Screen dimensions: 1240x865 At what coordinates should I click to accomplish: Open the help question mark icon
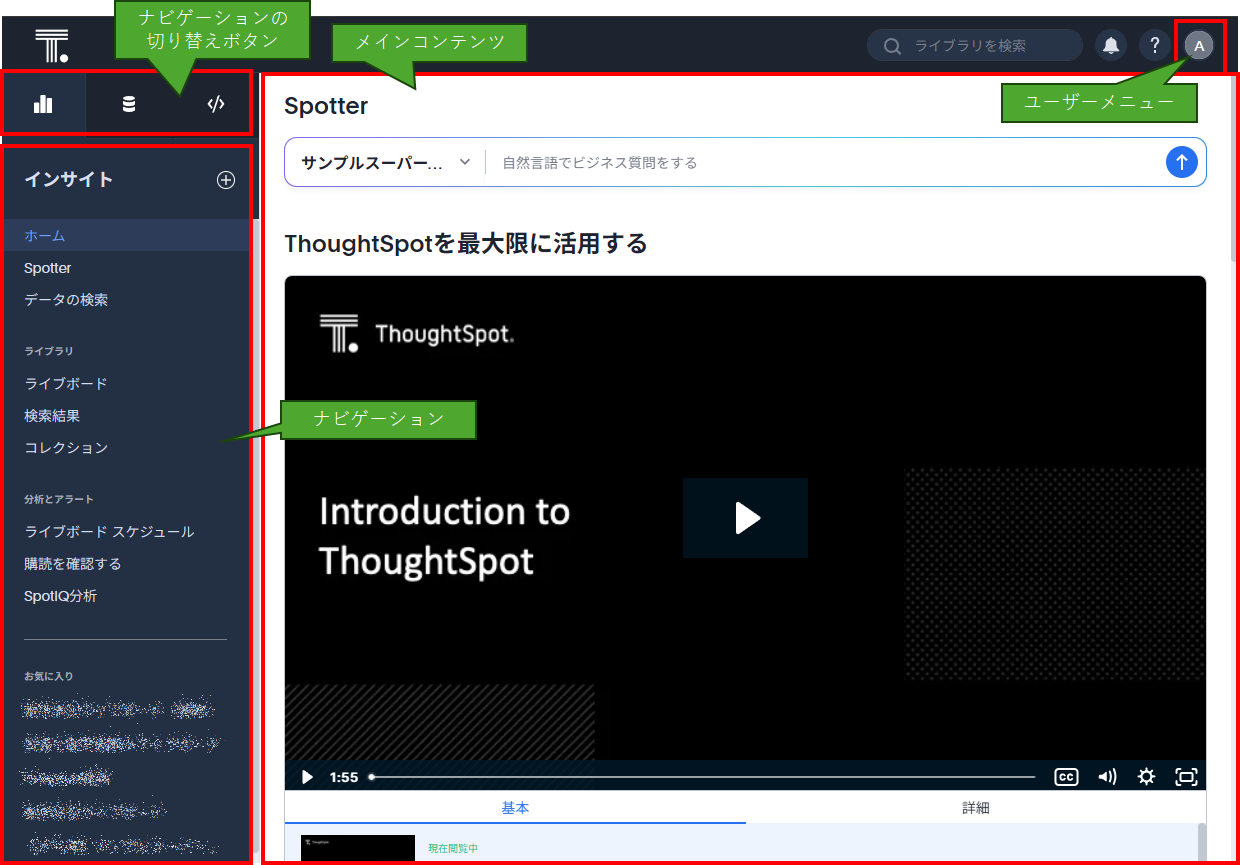click(1154, 45)
